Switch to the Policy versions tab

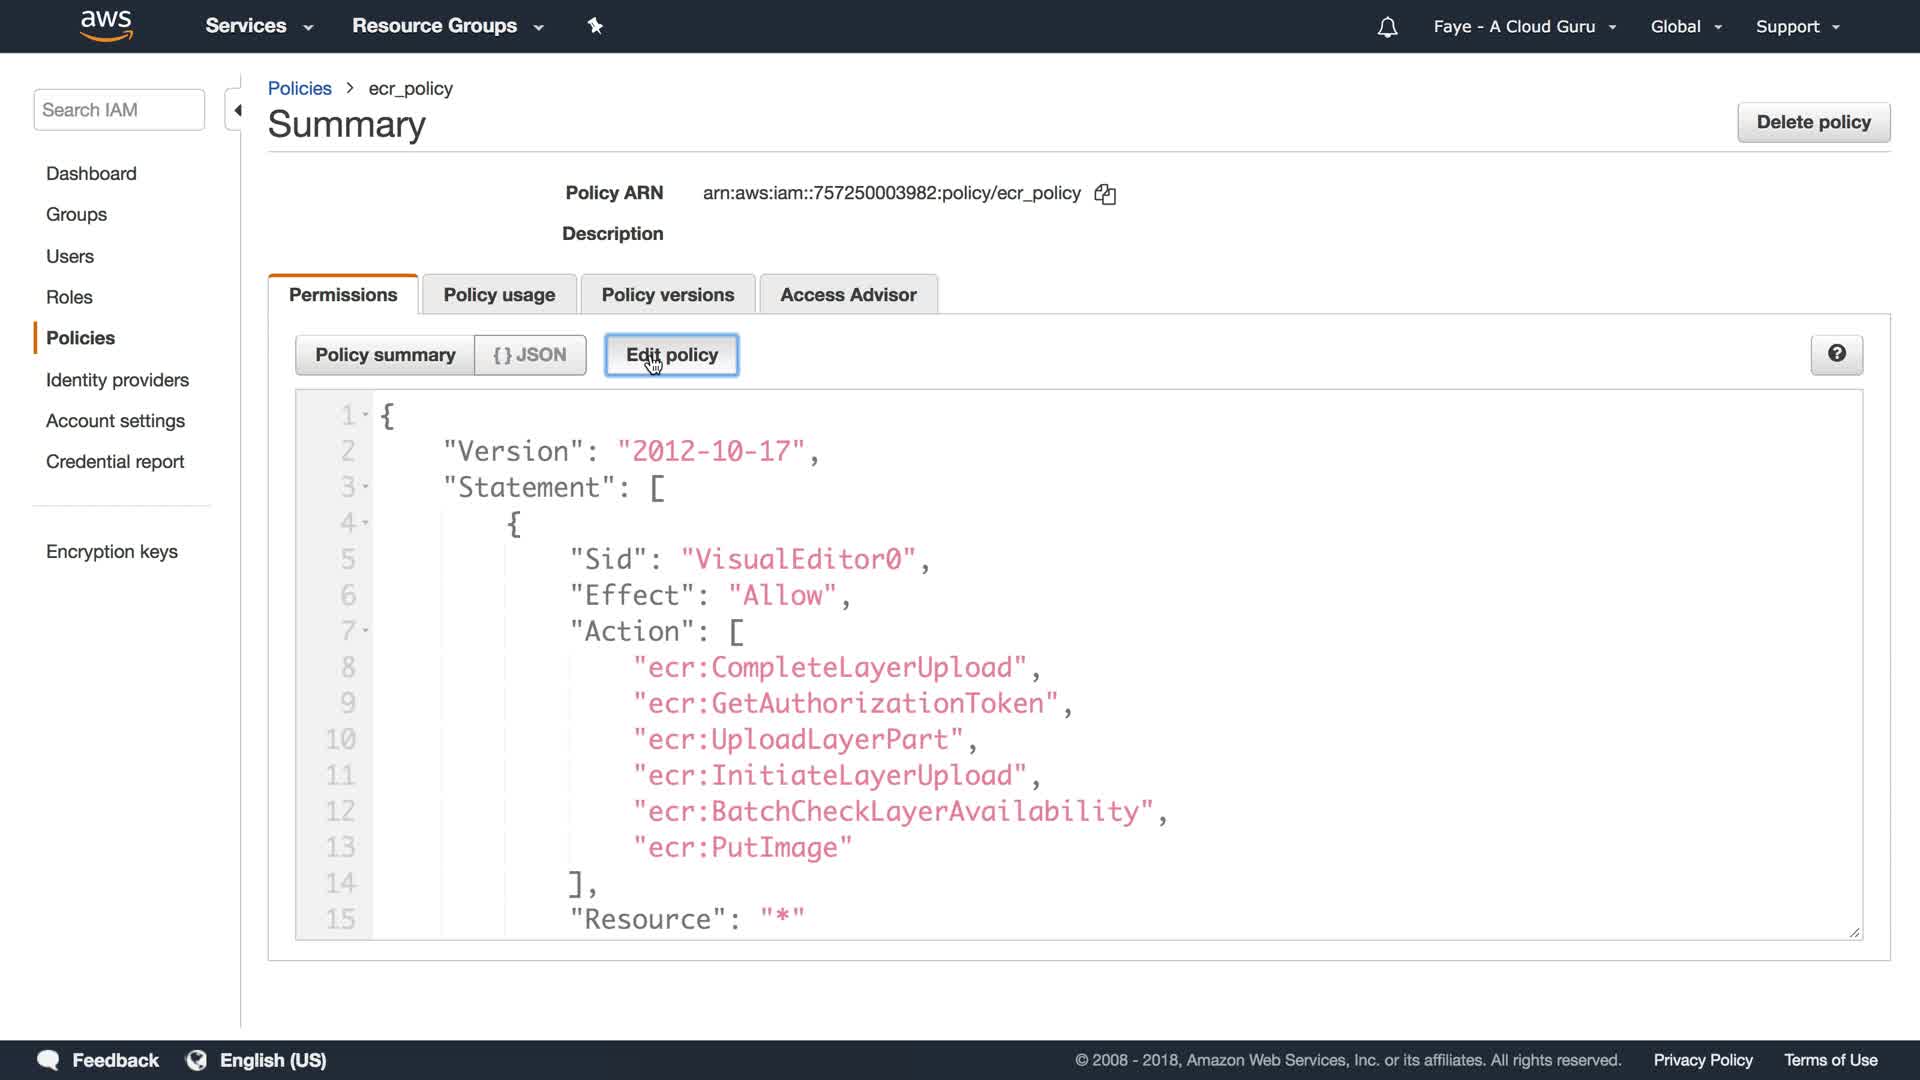pos(667,295)
